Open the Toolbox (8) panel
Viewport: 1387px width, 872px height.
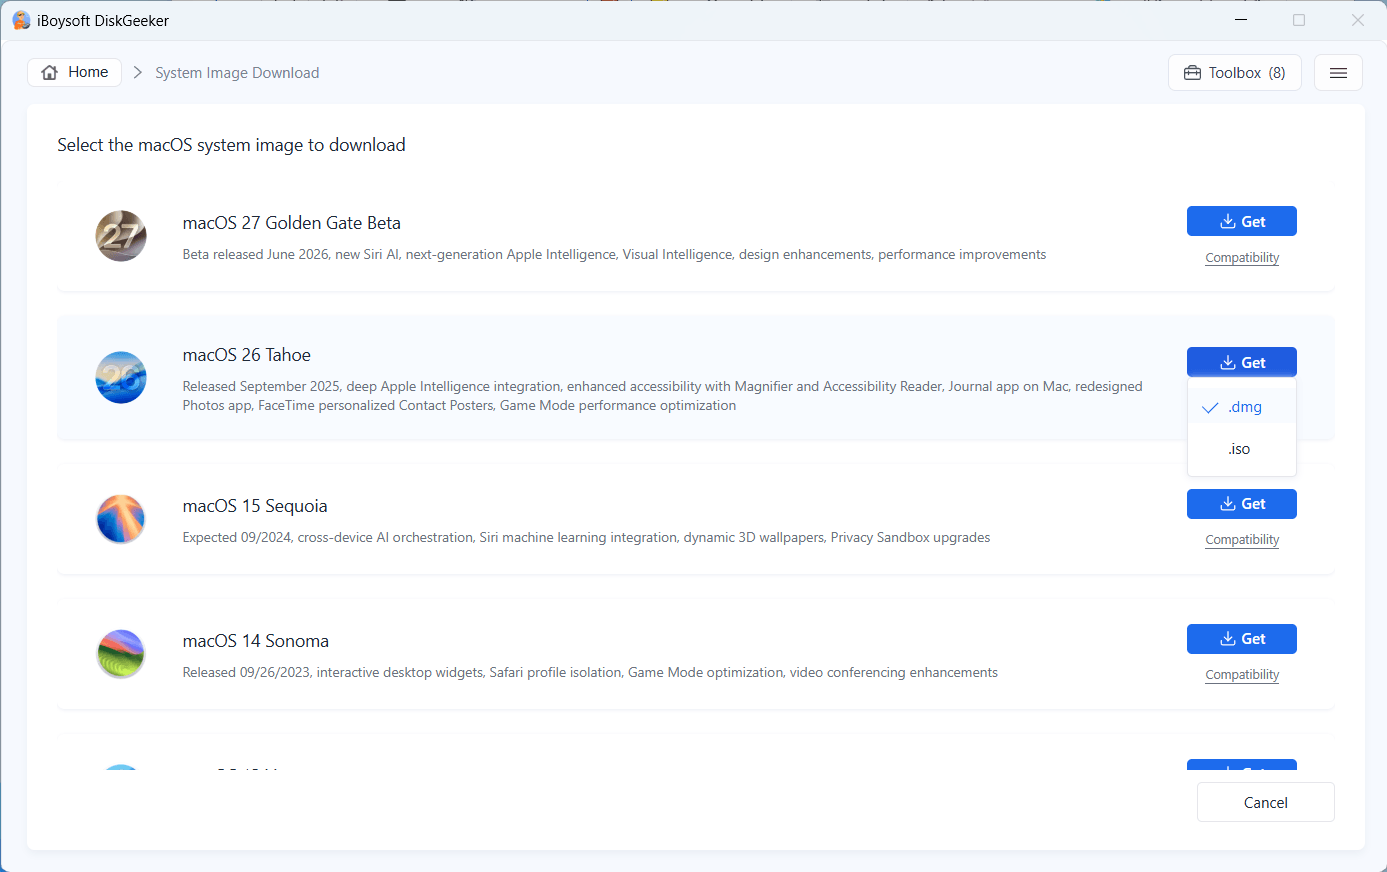(1235, 73)
